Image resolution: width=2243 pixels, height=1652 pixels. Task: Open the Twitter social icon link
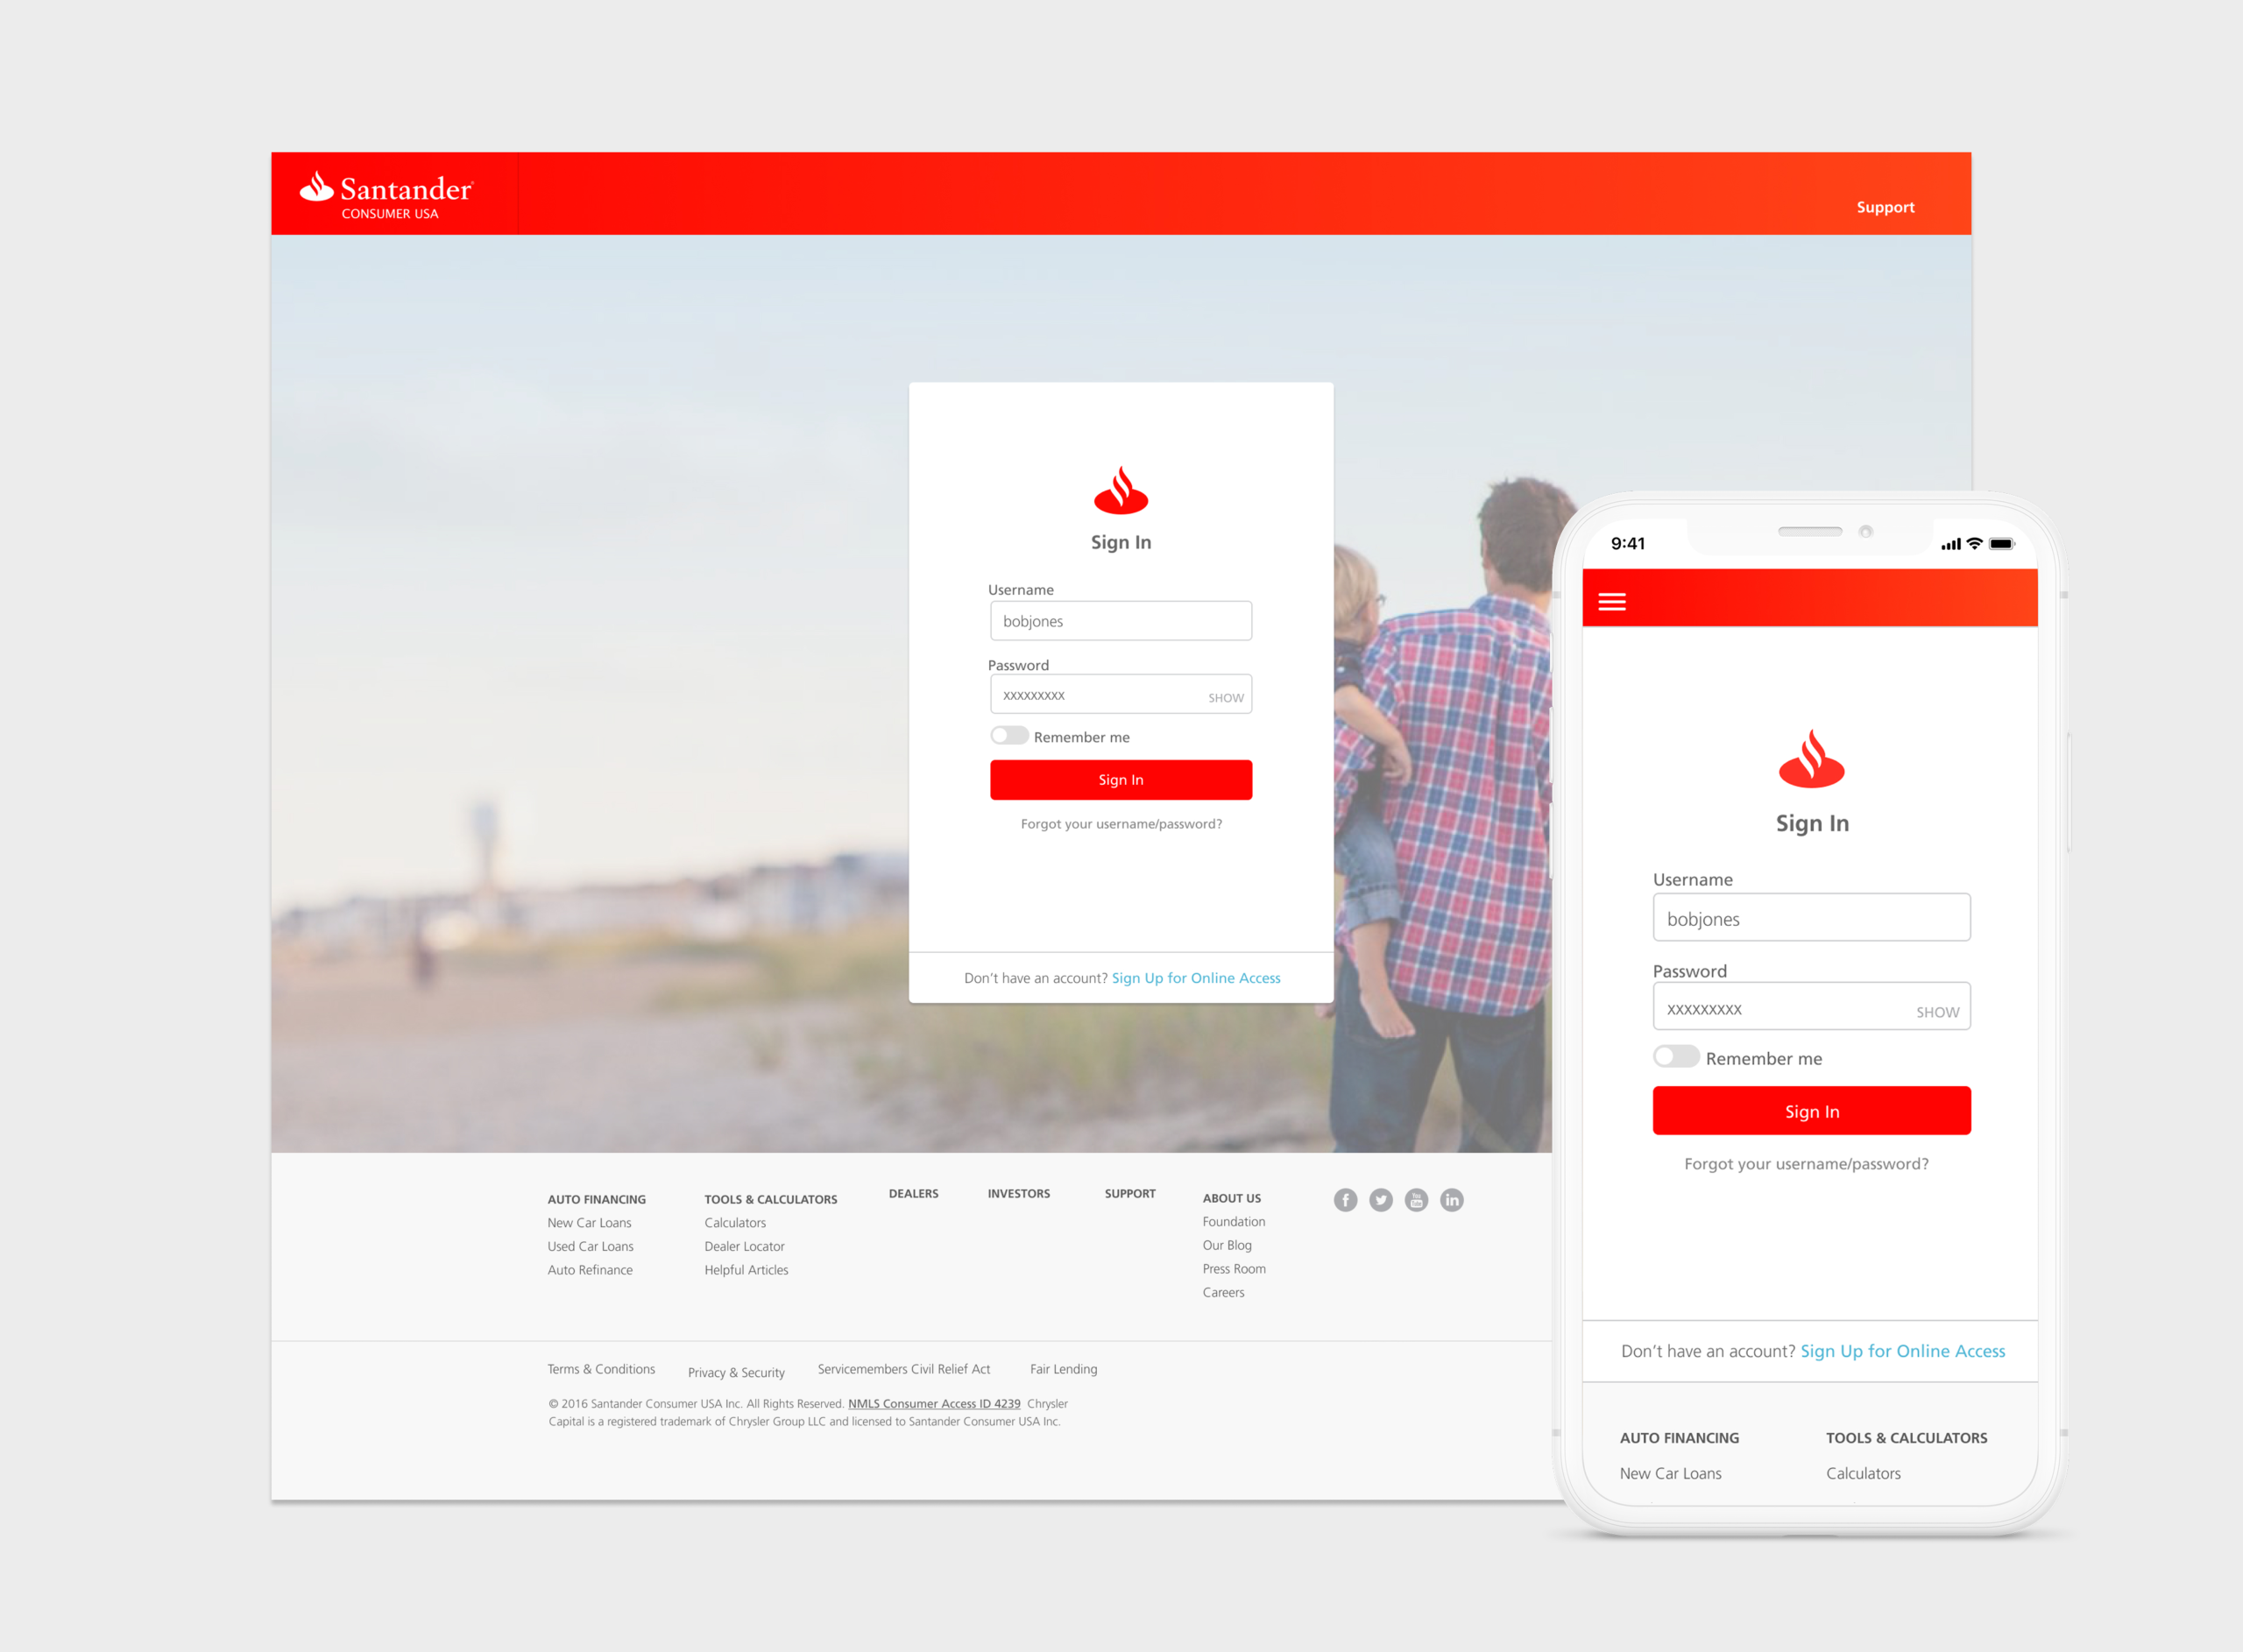1381,1200
